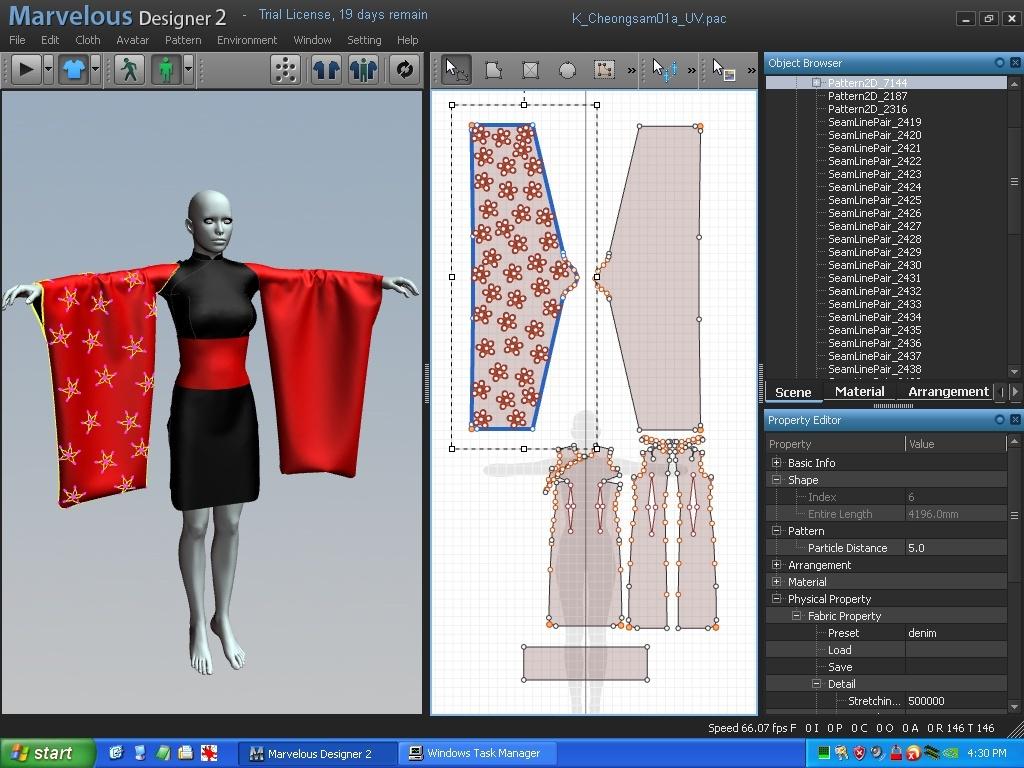This screenshot has width=1024, height=768.
Task: Activate the select/move pattern arrow tool
Action: pyautogui.click(x=455, y=69)
